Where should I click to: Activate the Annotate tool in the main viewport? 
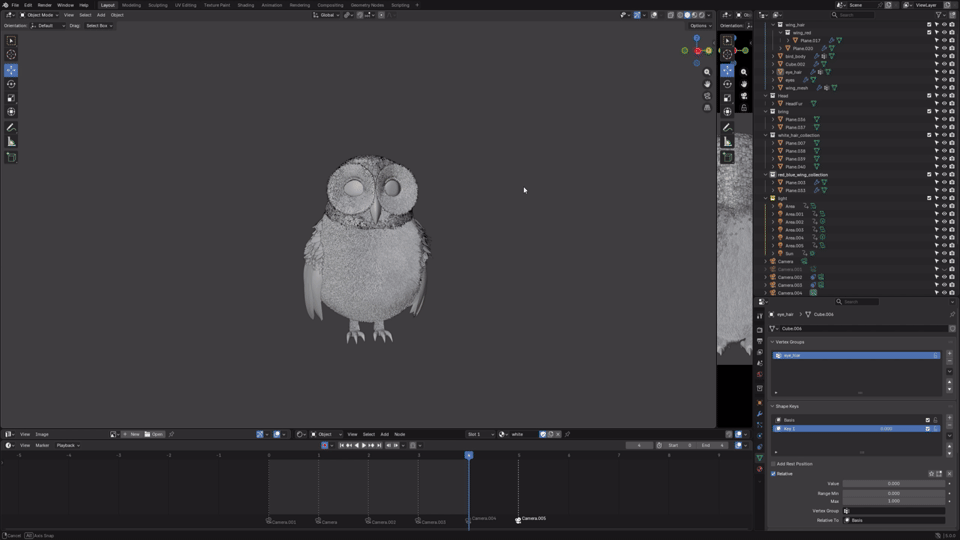click(11, 127)
